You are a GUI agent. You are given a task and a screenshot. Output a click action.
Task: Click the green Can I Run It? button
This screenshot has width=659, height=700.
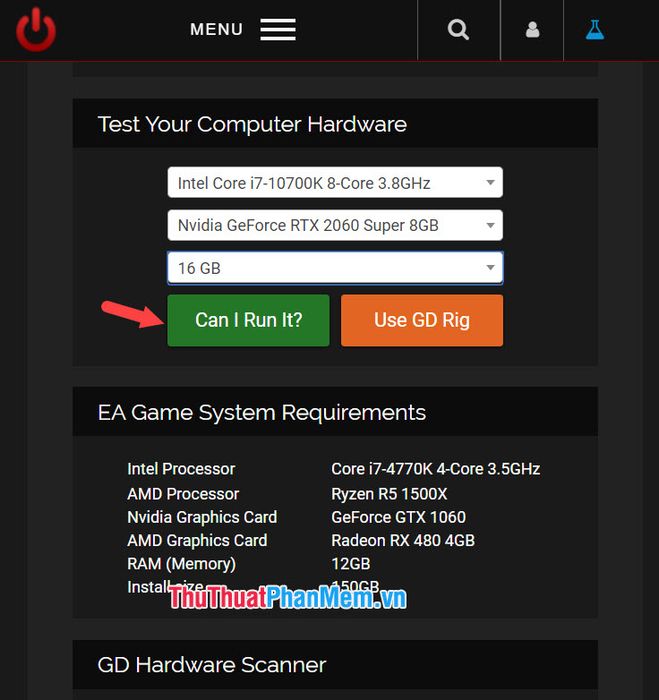pyautogui.click(x=248, y=320)
